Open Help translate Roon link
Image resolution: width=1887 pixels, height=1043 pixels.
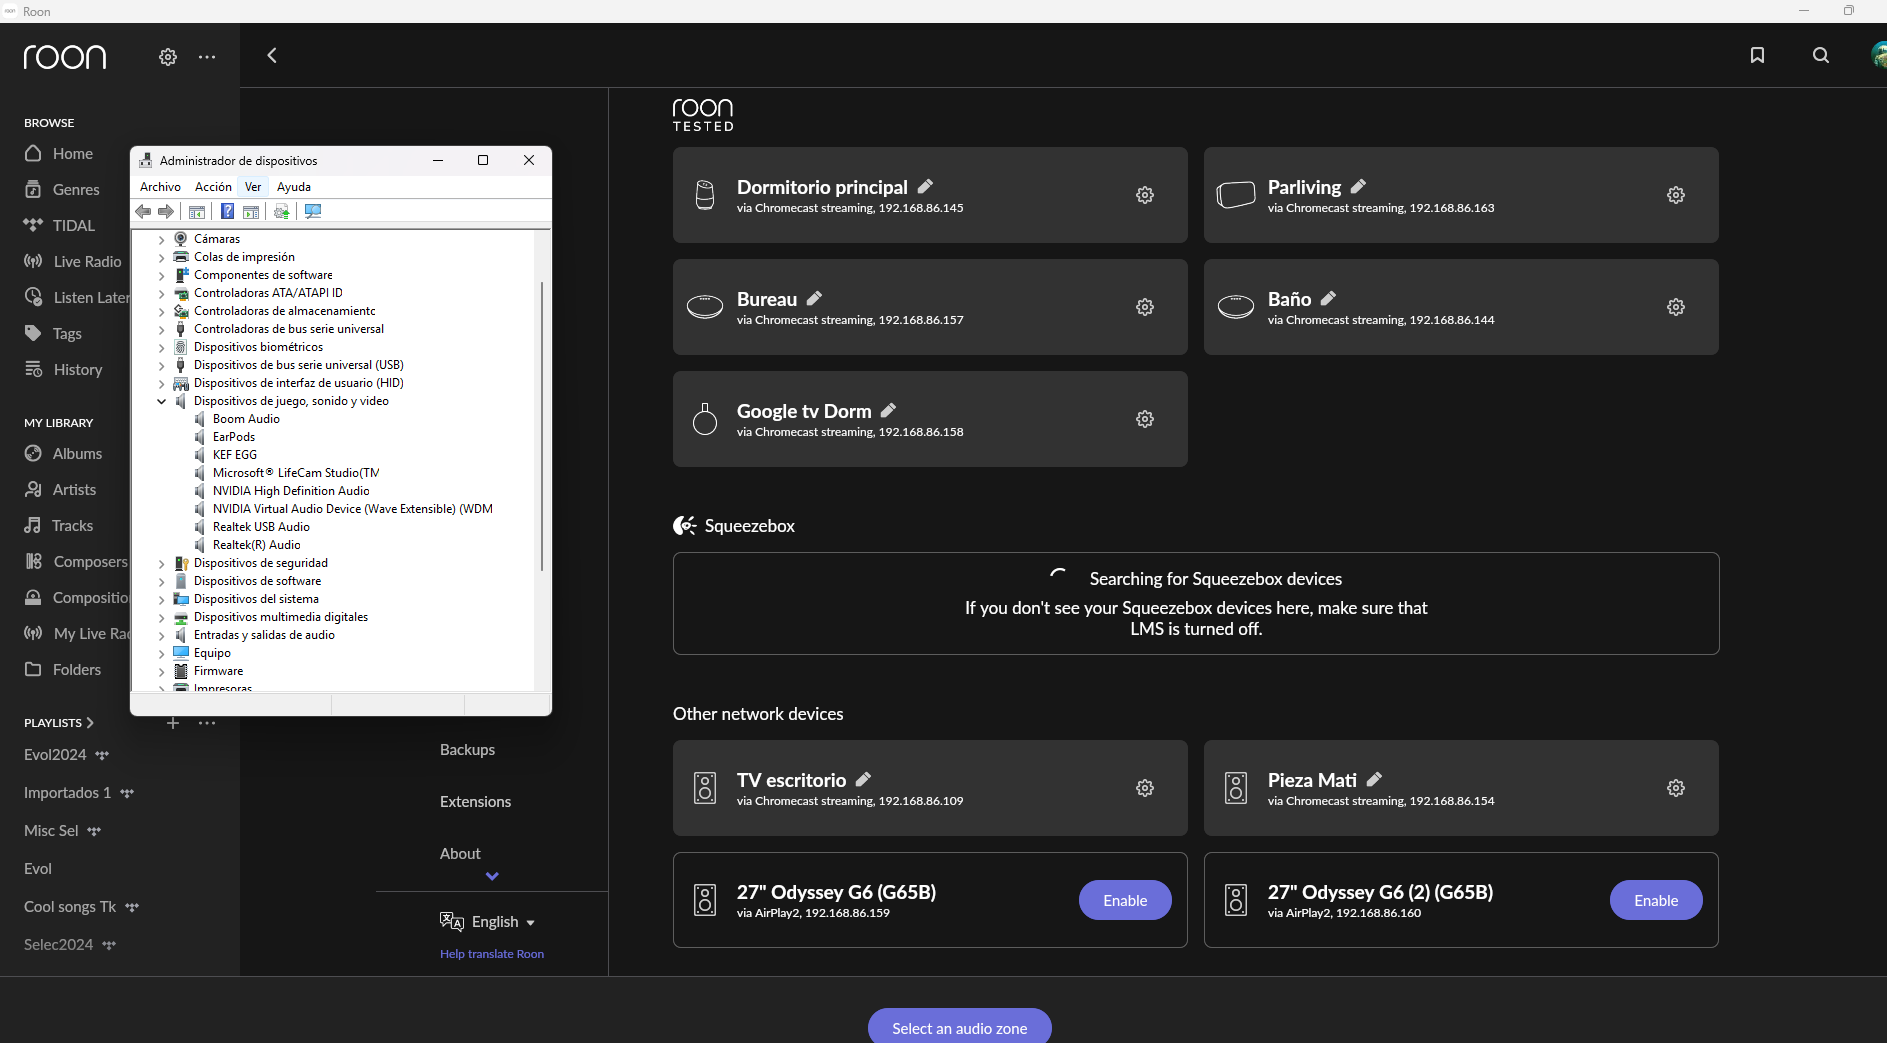[x=492, y=954]
